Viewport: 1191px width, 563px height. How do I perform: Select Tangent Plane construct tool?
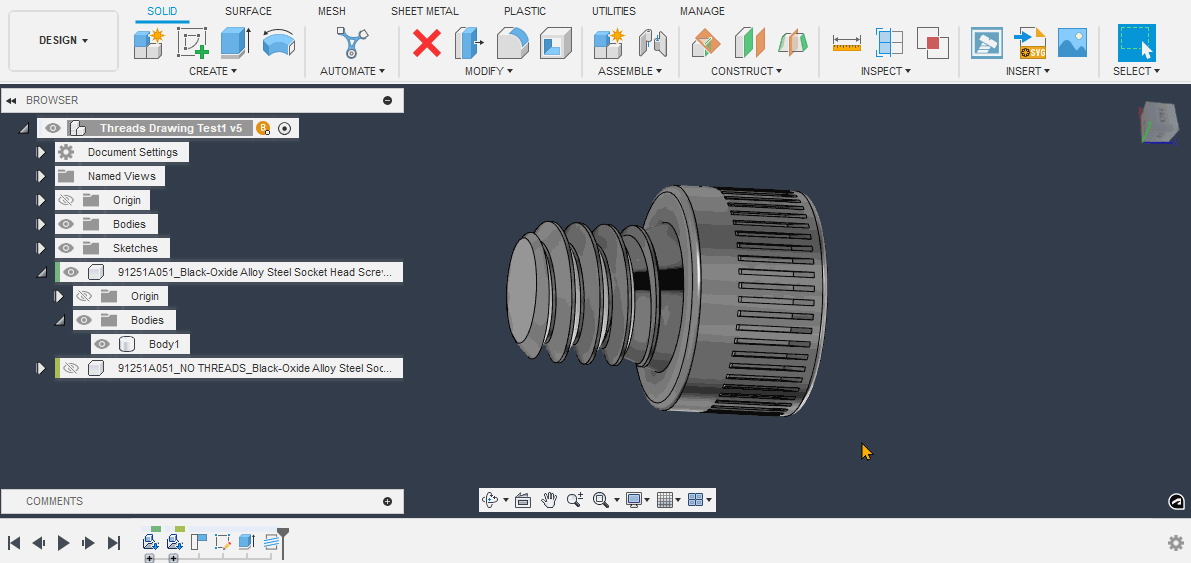coord(793,43)
